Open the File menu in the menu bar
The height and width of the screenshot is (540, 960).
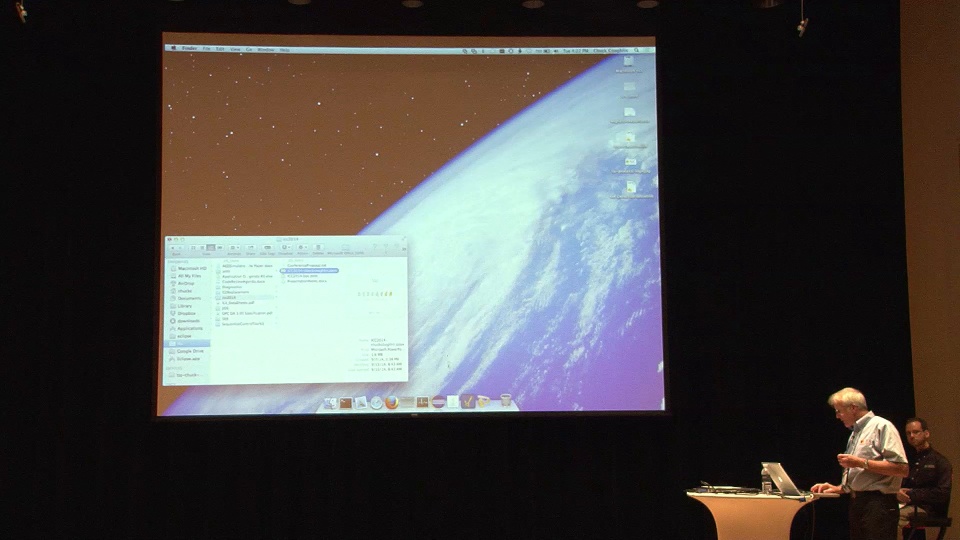206,49
